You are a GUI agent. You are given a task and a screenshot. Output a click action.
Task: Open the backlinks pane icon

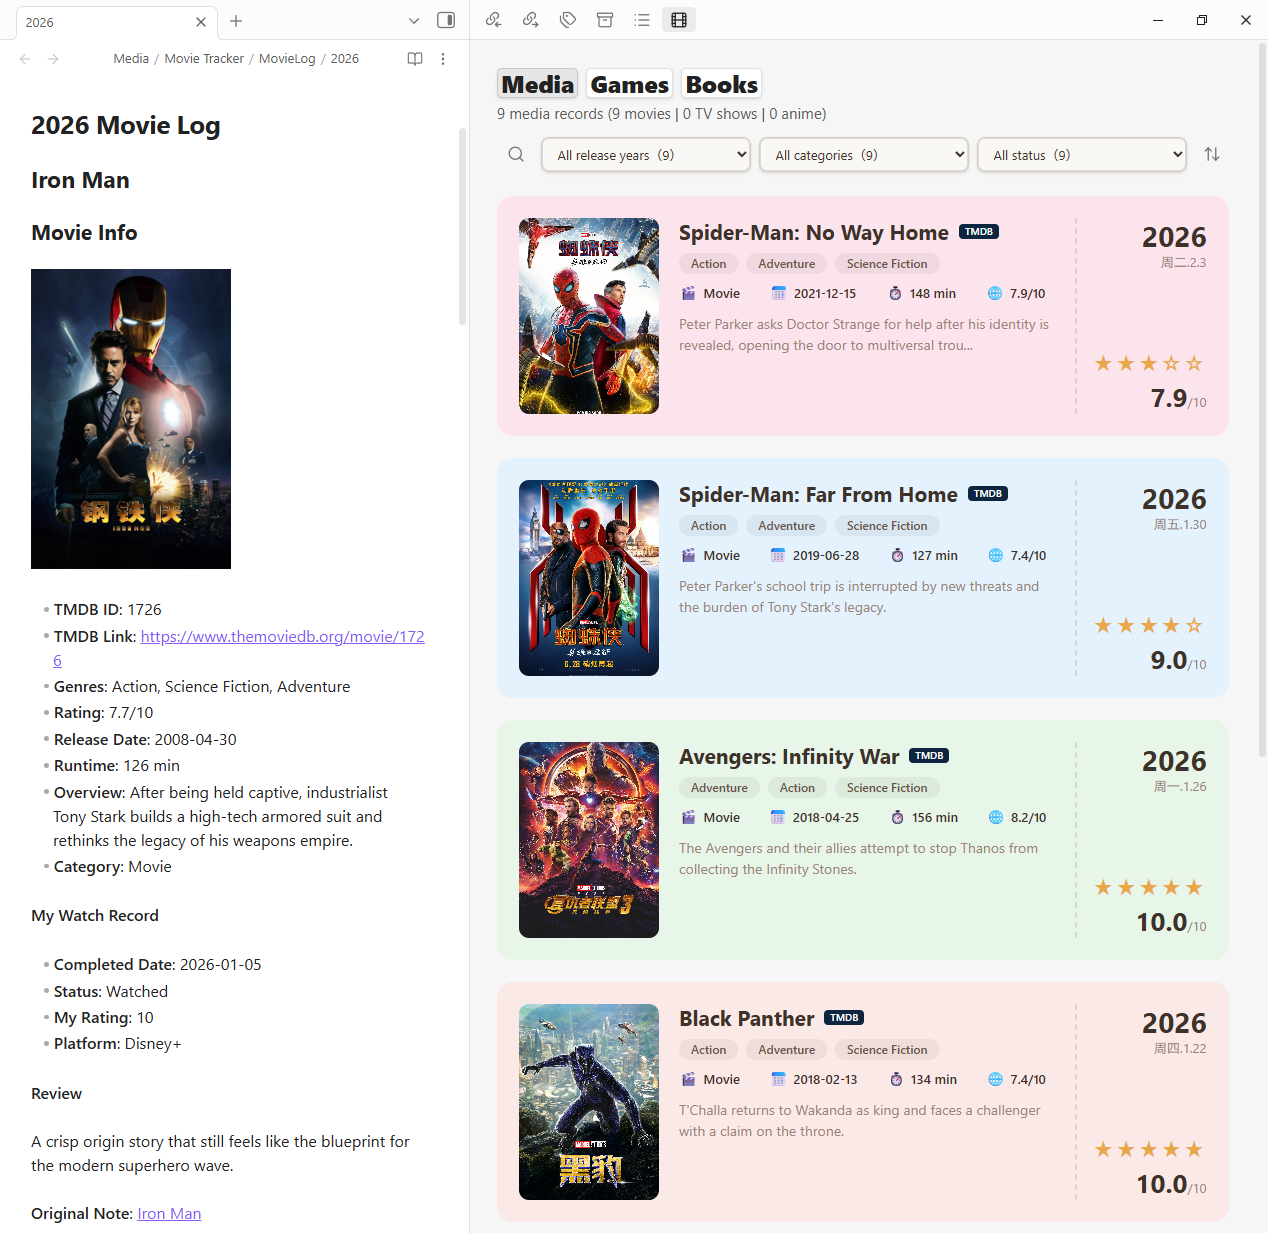click(x=493, y=20)
